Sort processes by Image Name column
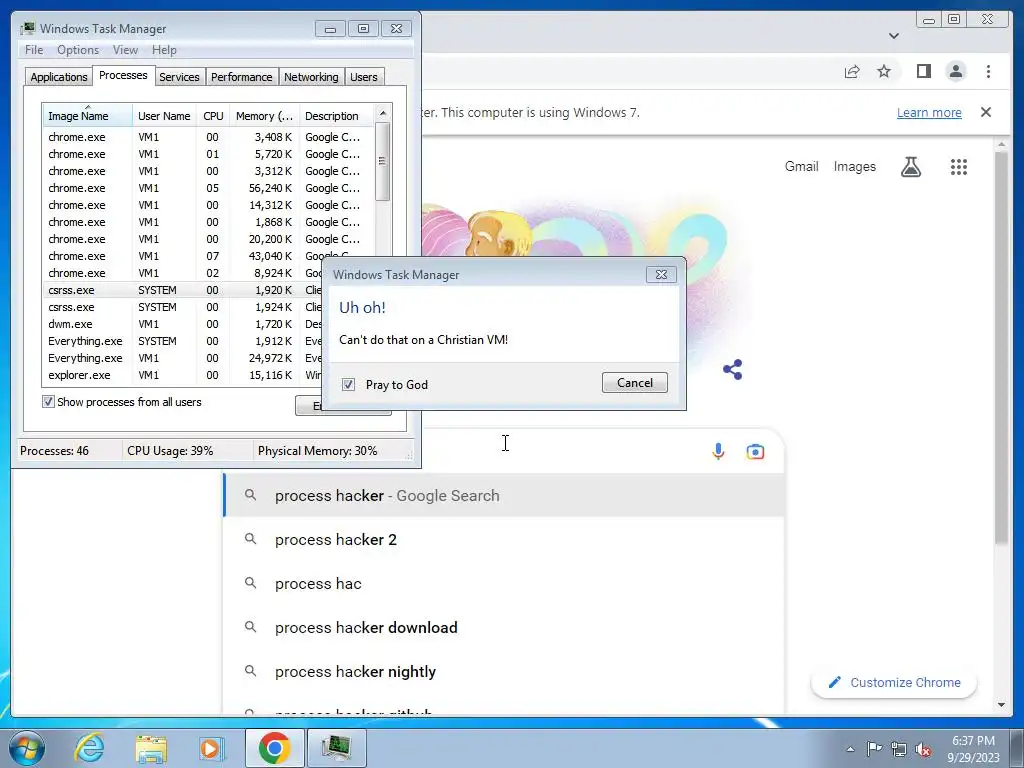This screenshot has height=768, width=1024. tap(87, 116)
